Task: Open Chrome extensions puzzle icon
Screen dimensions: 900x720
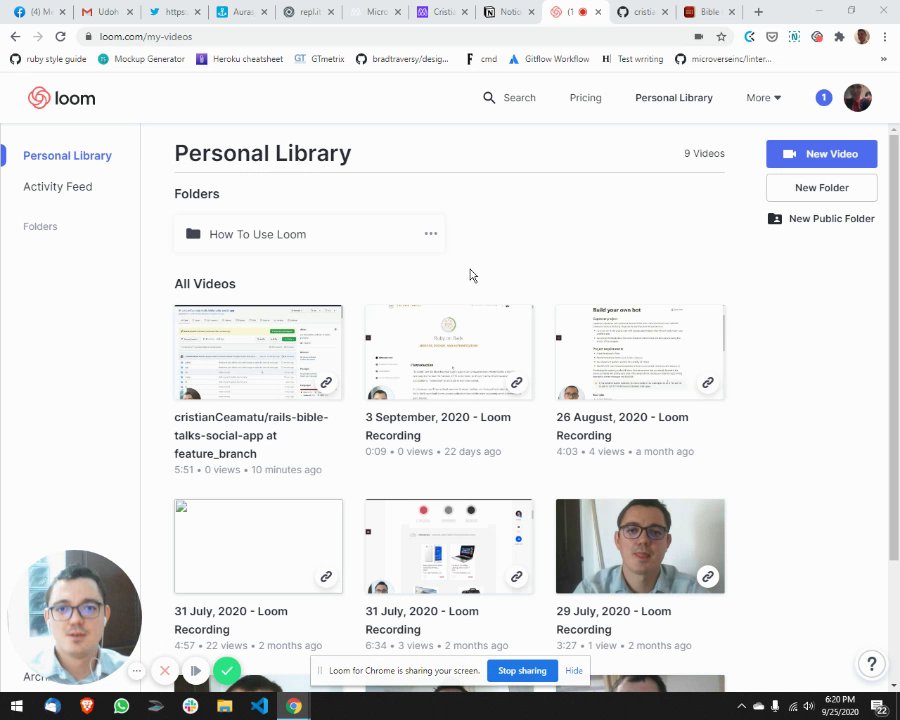Action: point(839,37)
